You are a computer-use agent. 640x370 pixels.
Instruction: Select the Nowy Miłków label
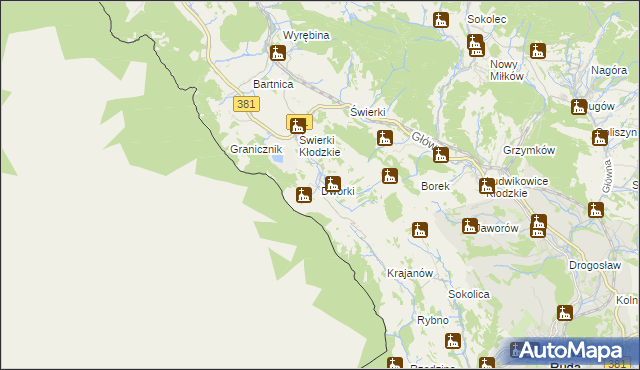coord(506,70)
